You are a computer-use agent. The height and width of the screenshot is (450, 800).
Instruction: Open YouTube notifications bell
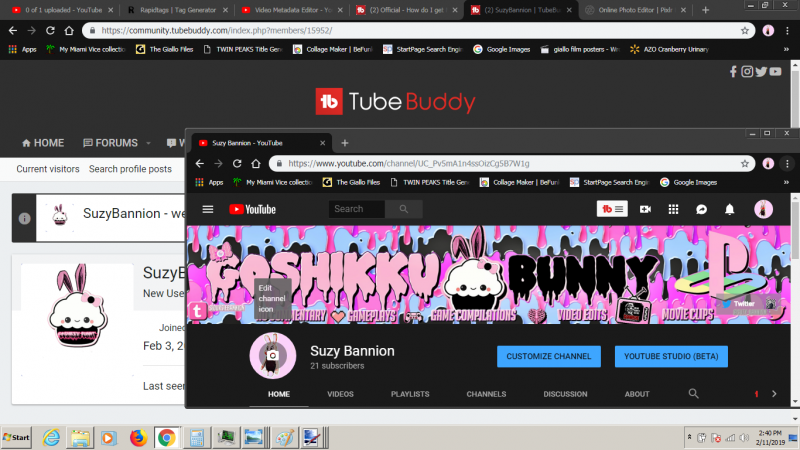[x=730, y=209]
